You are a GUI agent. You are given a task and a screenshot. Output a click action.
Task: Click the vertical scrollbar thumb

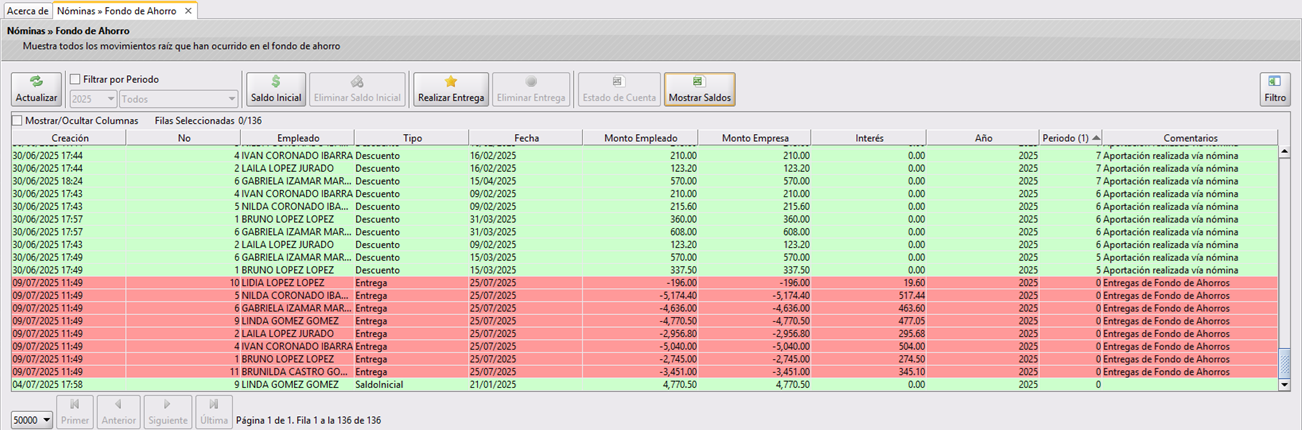(x=1285, y=362)
